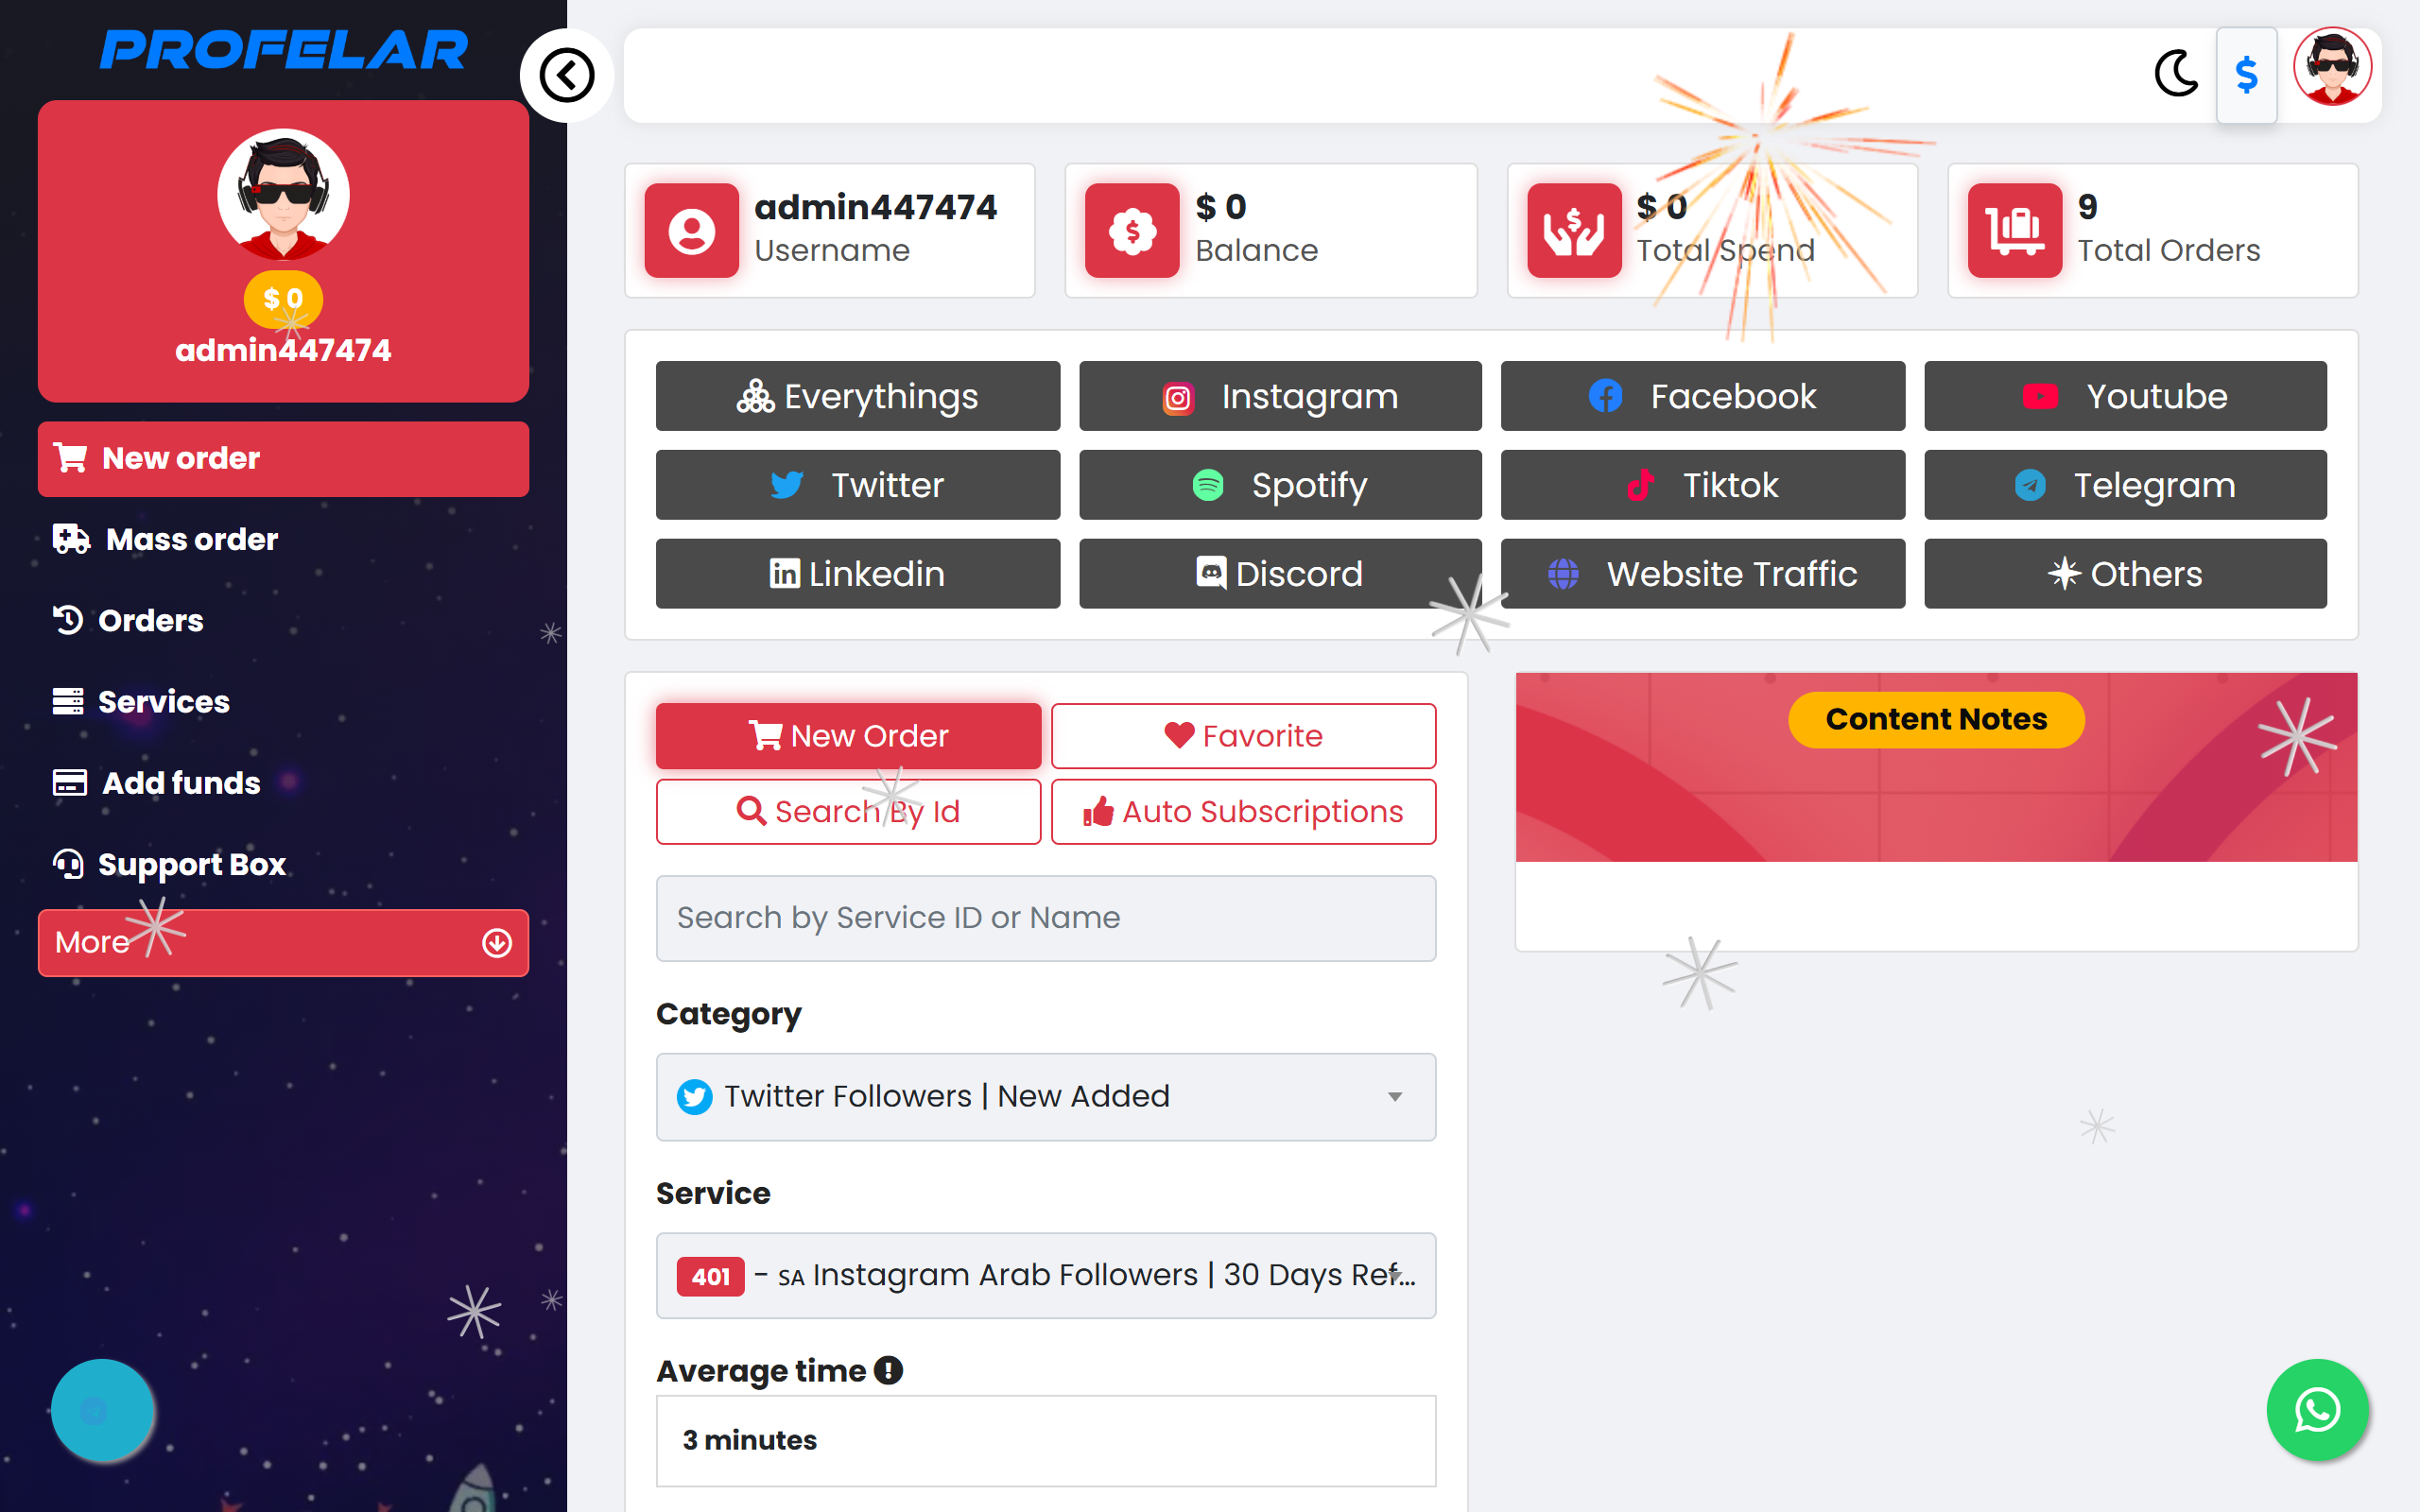The image size is (2420, 1512).
Task: Switch to the Favorite tab
Action: (x=1243, y=736)
